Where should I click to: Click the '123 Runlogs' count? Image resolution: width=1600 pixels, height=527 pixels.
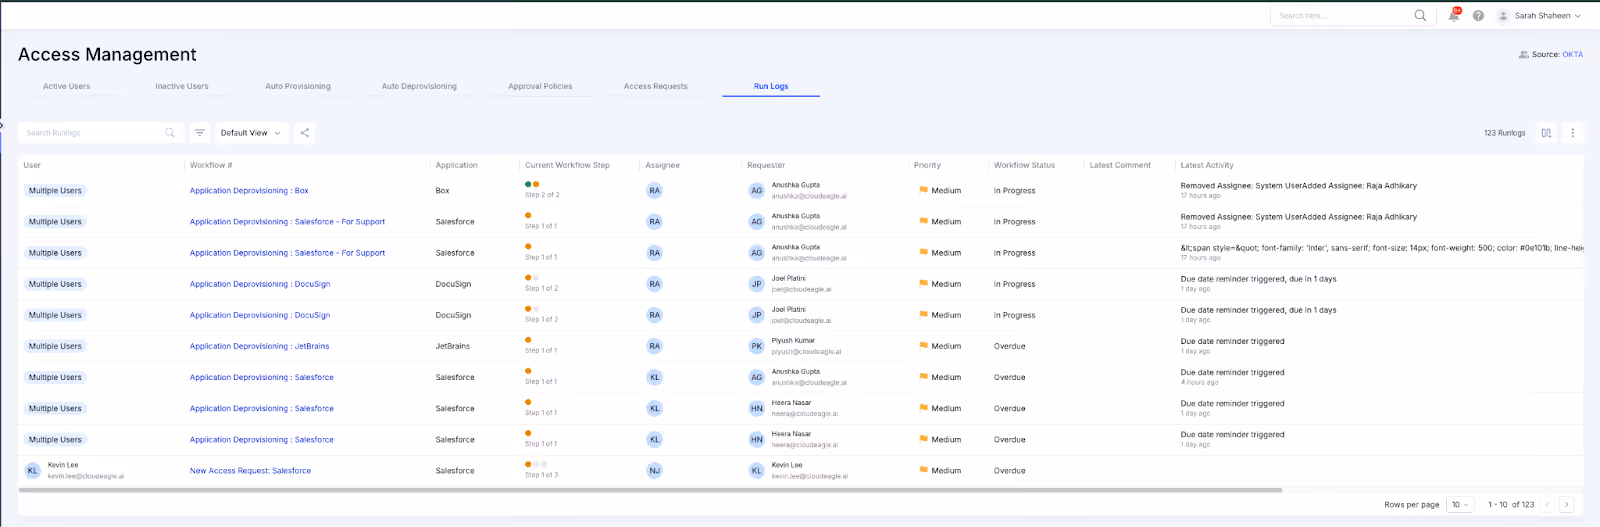coord(1504,133)
